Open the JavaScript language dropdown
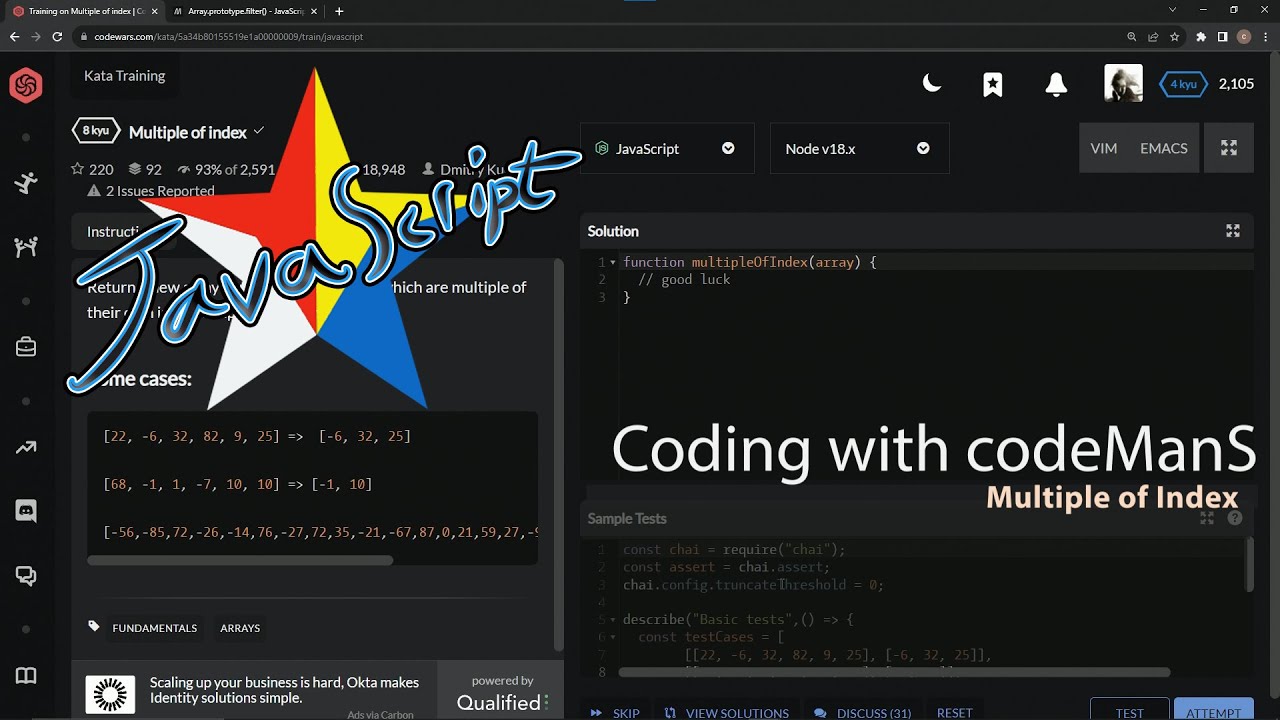 667,148
